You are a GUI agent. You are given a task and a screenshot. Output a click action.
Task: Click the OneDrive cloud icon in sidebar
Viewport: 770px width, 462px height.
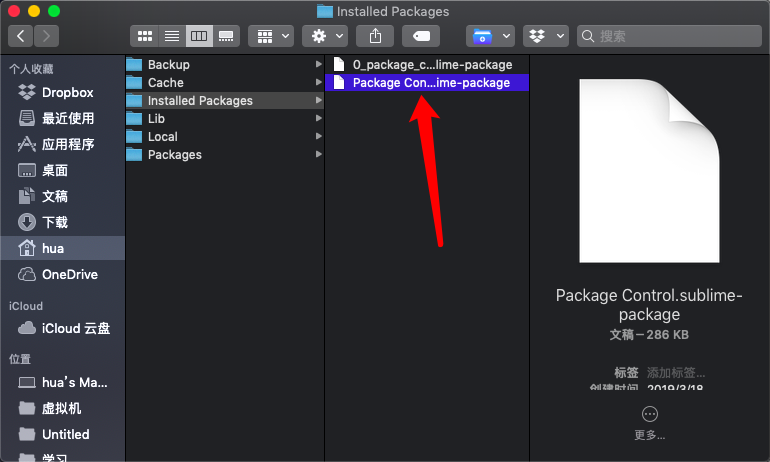[x=27, y=274]
